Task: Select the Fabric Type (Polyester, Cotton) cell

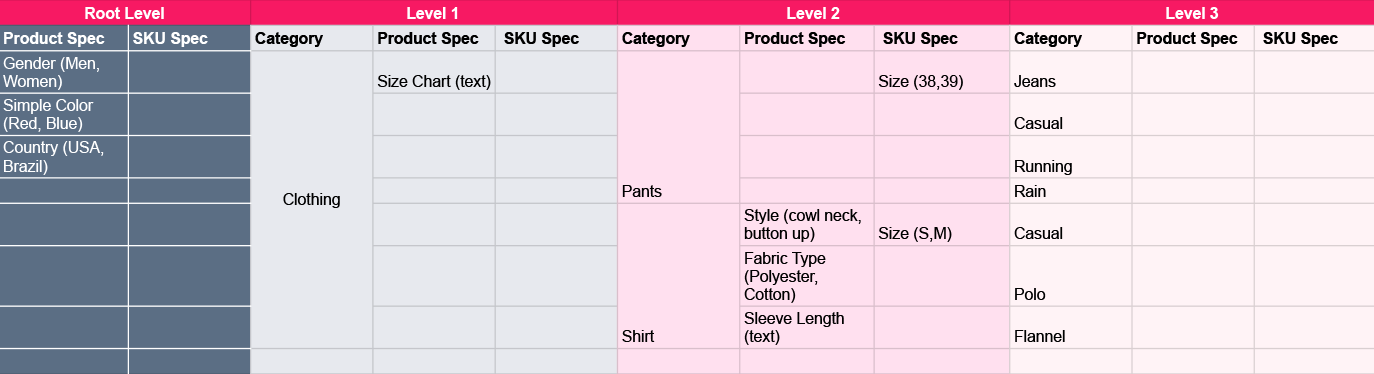Action: pos(807,276)
